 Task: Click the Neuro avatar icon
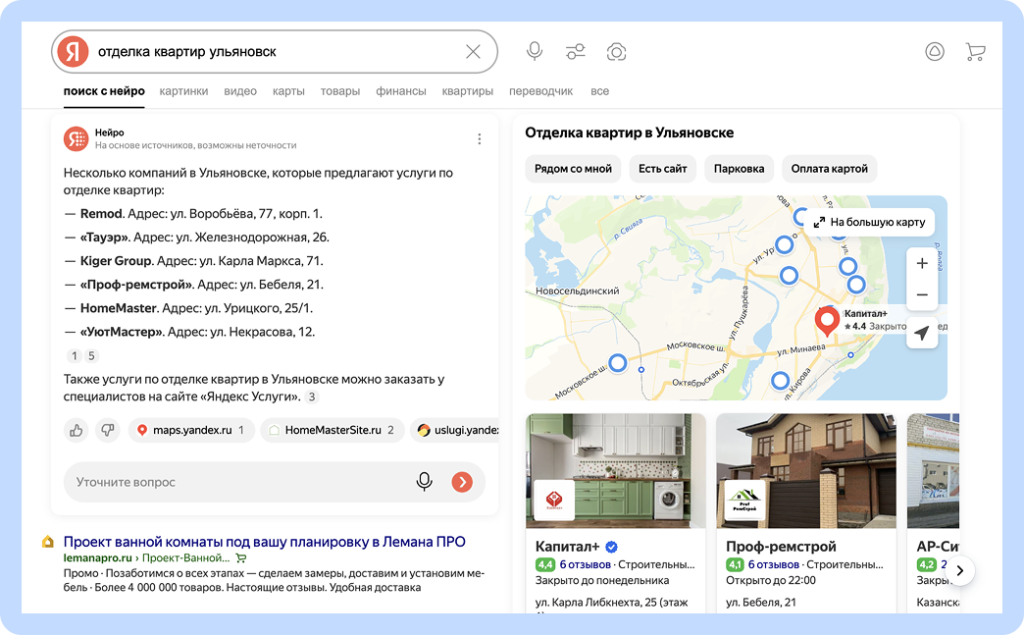click(x=76, y=138)
